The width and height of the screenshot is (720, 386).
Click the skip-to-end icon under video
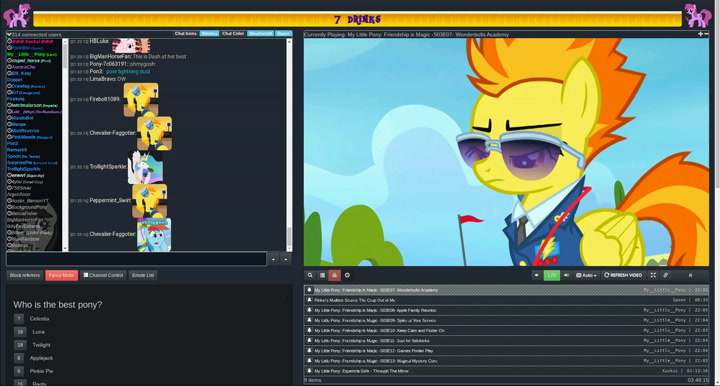click(690, 275)
